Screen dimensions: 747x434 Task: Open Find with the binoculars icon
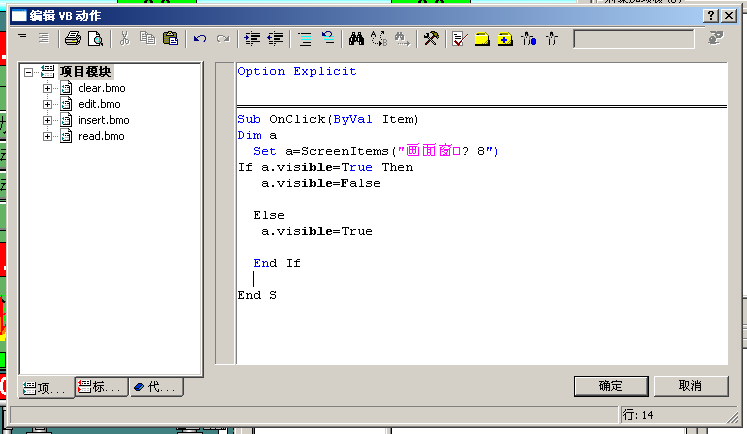click(x=356, y=39)
